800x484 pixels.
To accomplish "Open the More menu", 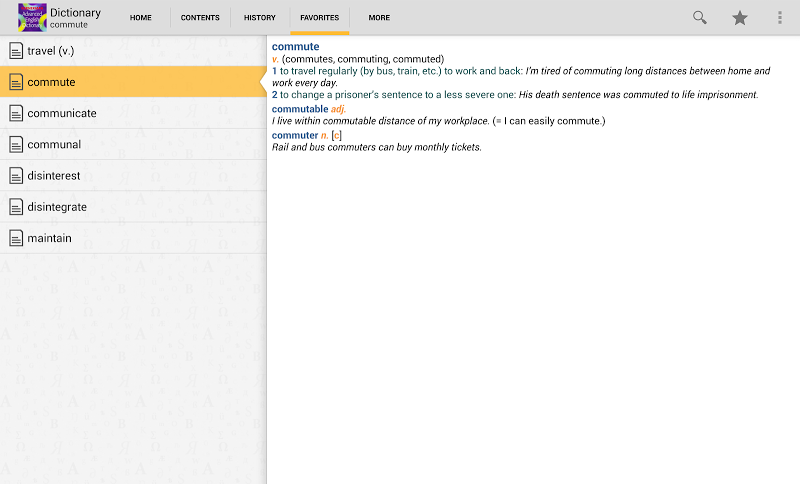I will pos(379,18).
